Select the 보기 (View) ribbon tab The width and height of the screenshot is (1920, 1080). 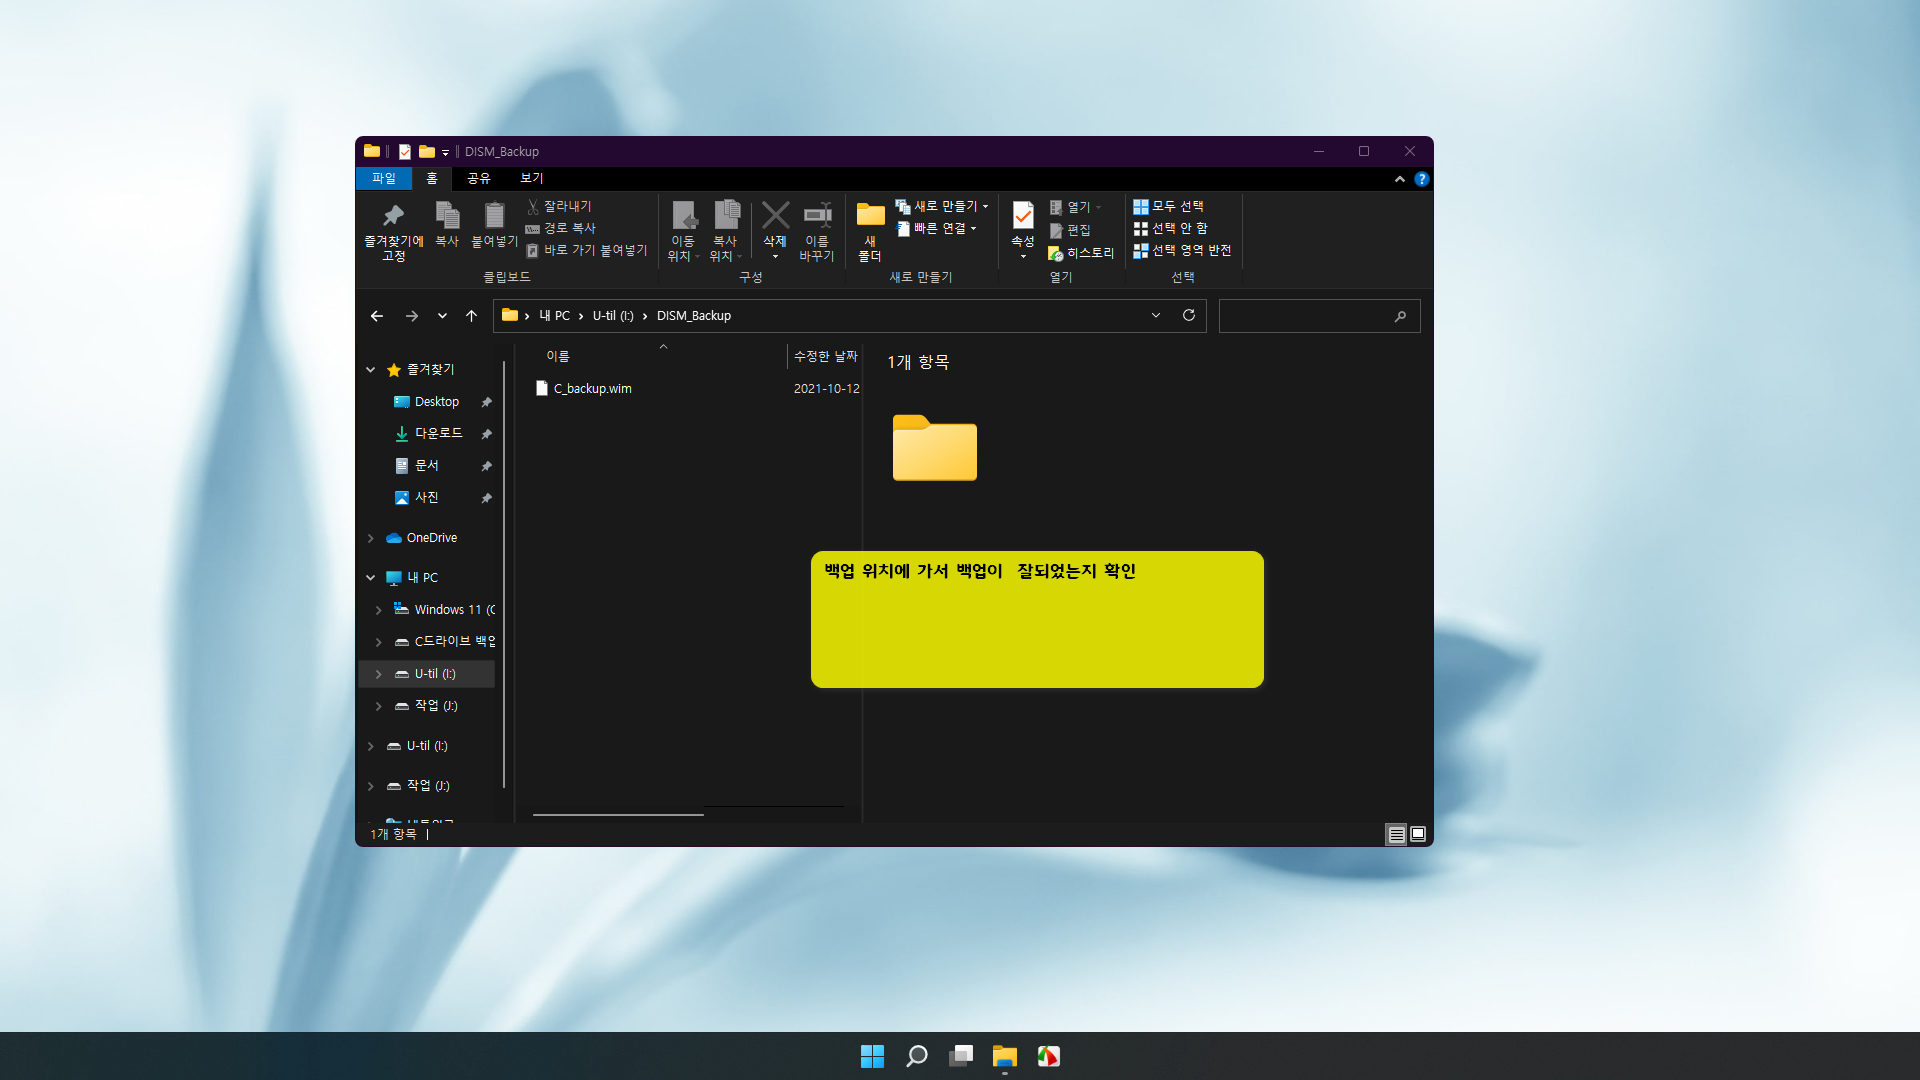532,178
